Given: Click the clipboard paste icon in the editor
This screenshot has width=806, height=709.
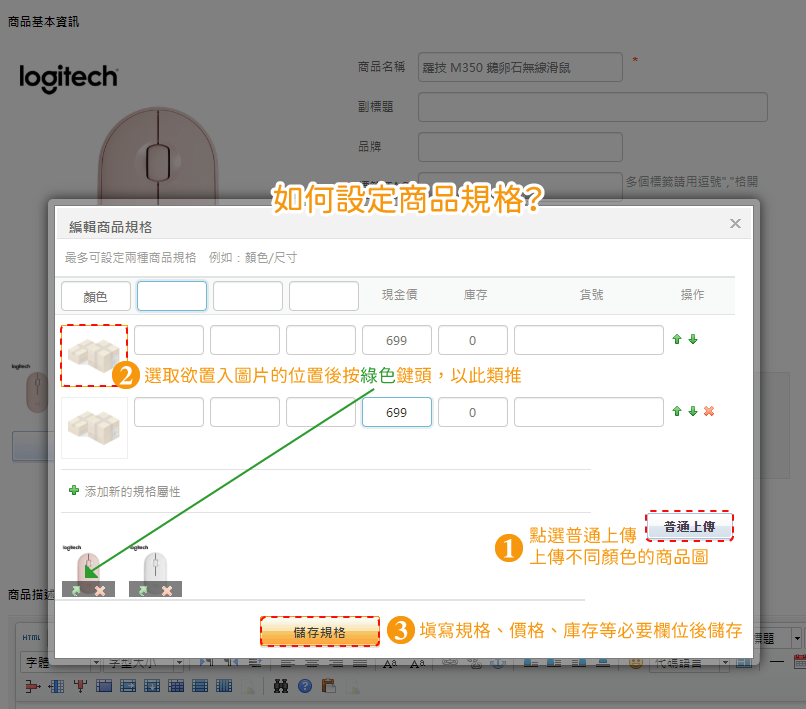Looking at the screenshot, I should point(328,686).
